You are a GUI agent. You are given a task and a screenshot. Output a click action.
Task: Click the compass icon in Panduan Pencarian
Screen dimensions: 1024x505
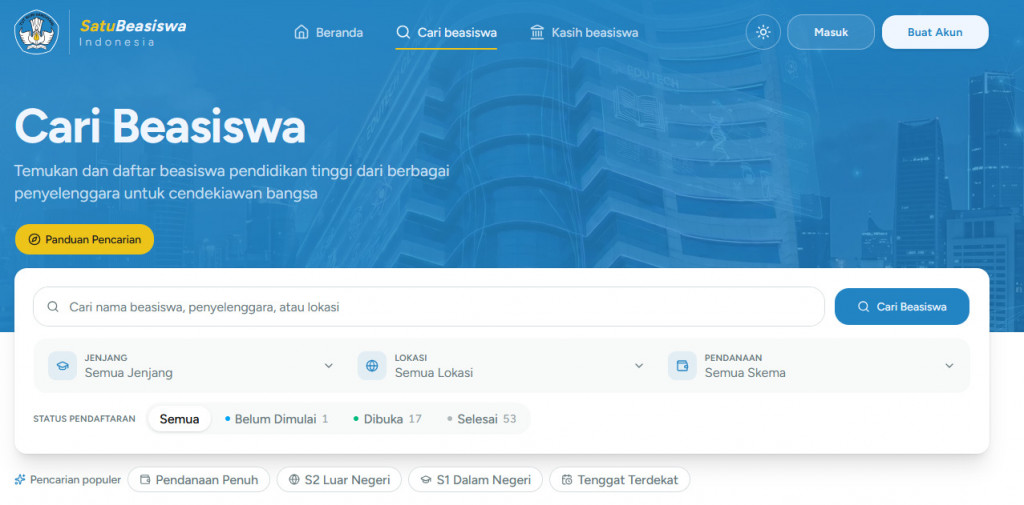pos(35,239)
